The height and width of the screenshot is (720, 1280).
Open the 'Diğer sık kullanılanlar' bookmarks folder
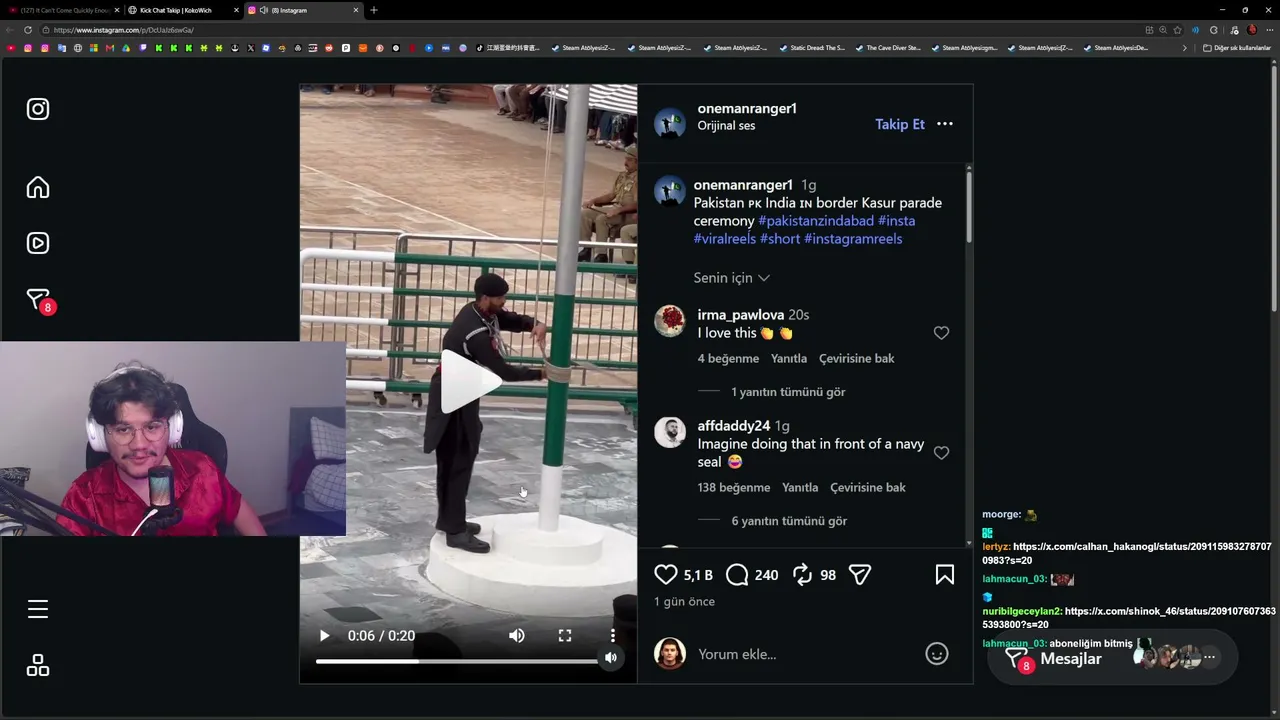1237,48
